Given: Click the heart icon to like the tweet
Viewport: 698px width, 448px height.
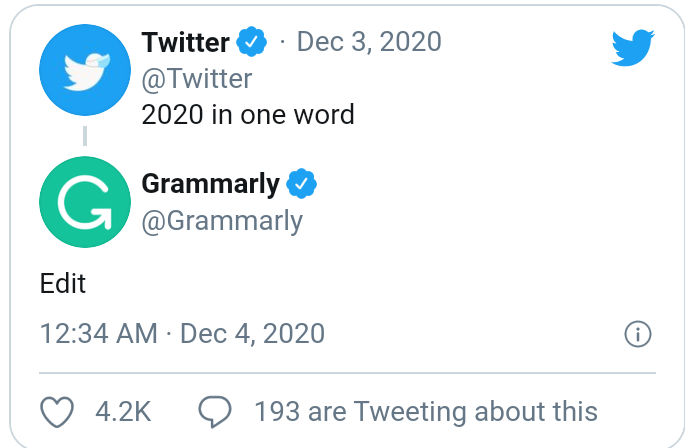Looking at the screenshot, I should pyautogui.click(x=58, y=411).
